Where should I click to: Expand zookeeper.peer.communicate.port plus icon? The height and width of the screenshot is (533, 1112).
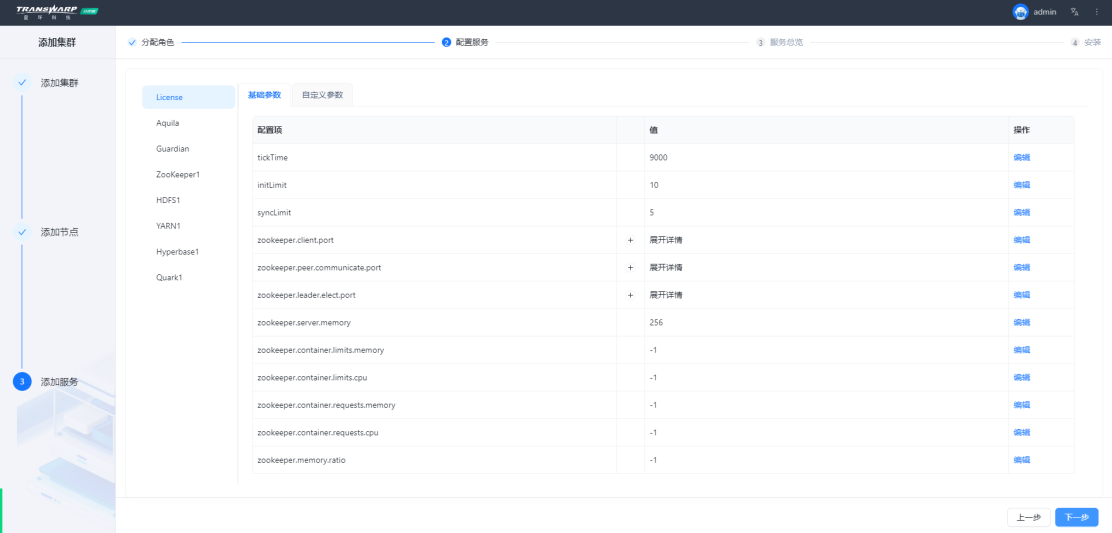(630, 268)
